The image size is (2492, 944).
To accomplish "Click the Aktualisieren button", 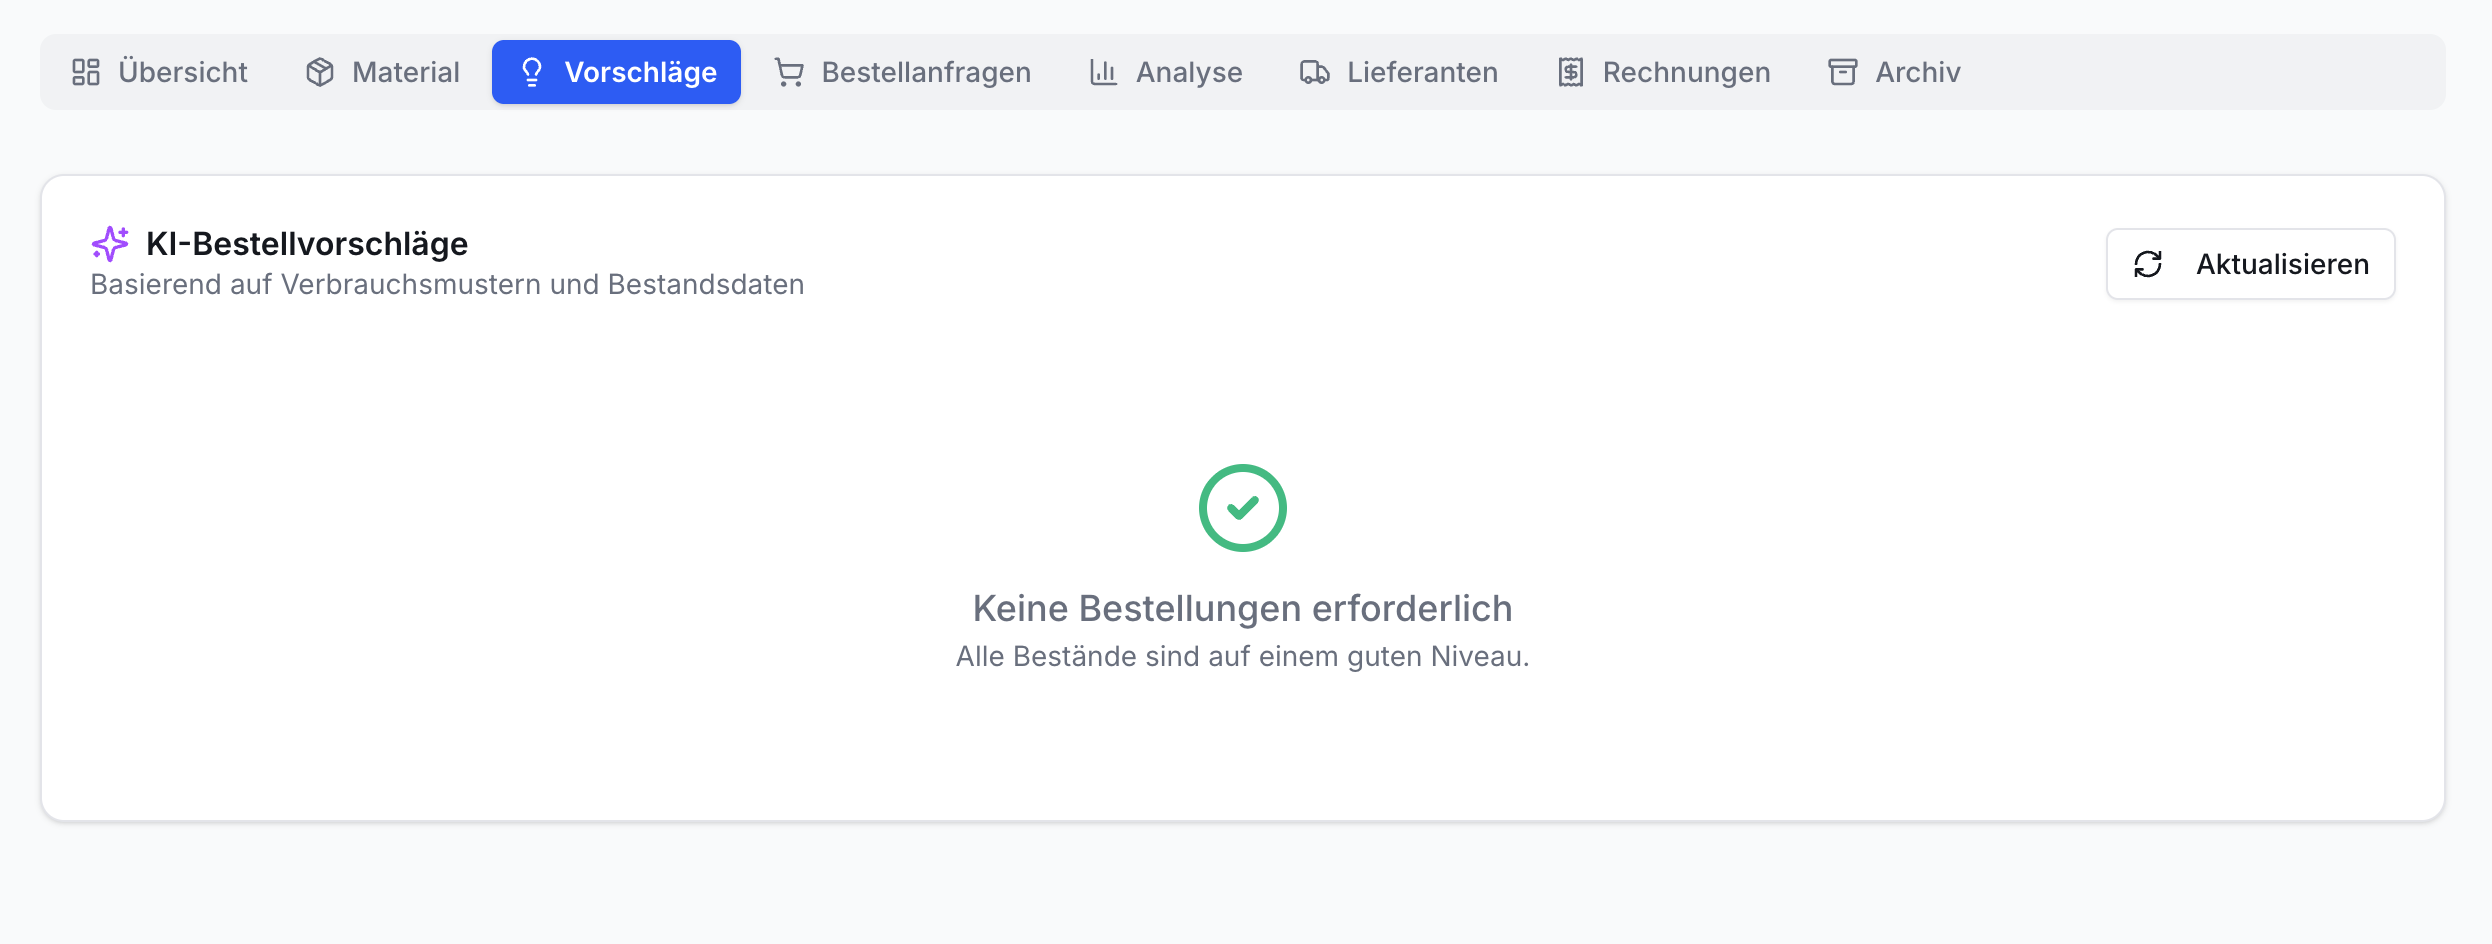I will click(x=2250, y=264).
